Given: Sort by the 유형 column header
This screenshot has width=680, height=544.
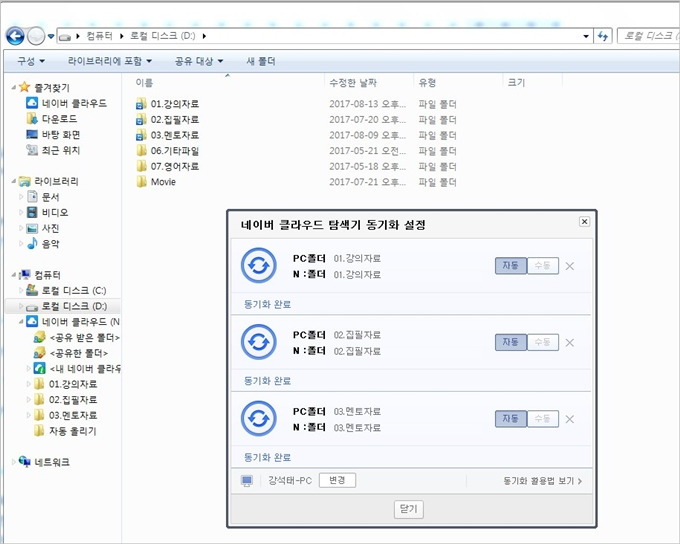Looking at the screenshot, I should coord(427,82).
